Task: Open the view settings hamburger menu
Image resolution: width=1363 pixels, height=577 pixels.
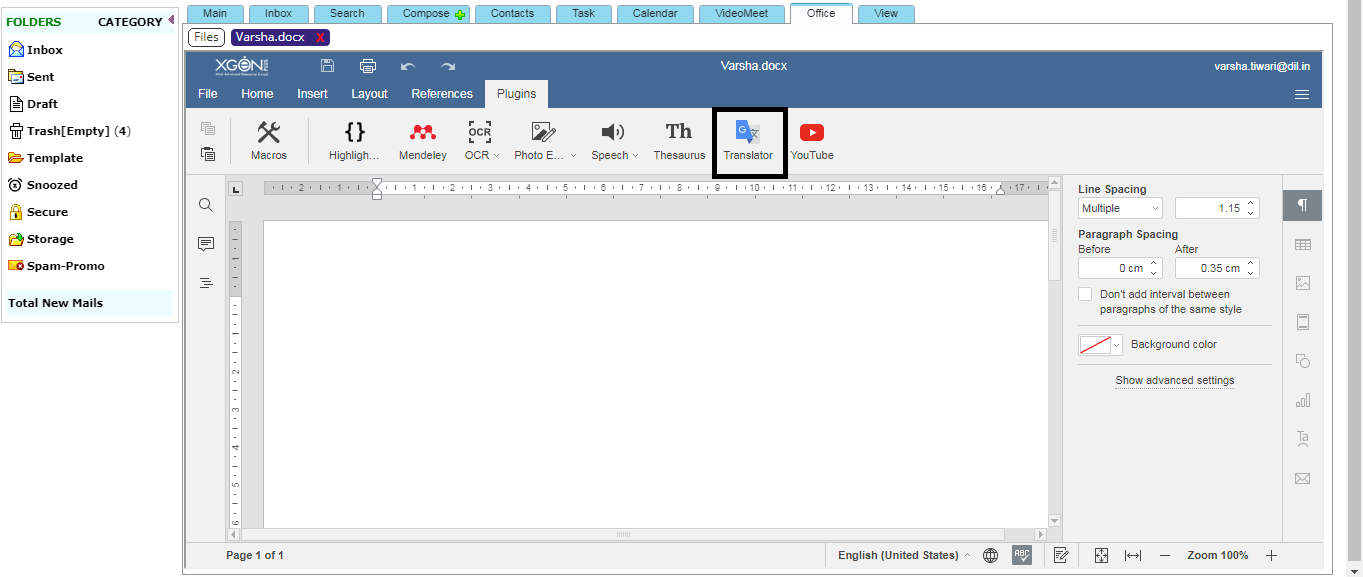Action: tap(1302, 94)
